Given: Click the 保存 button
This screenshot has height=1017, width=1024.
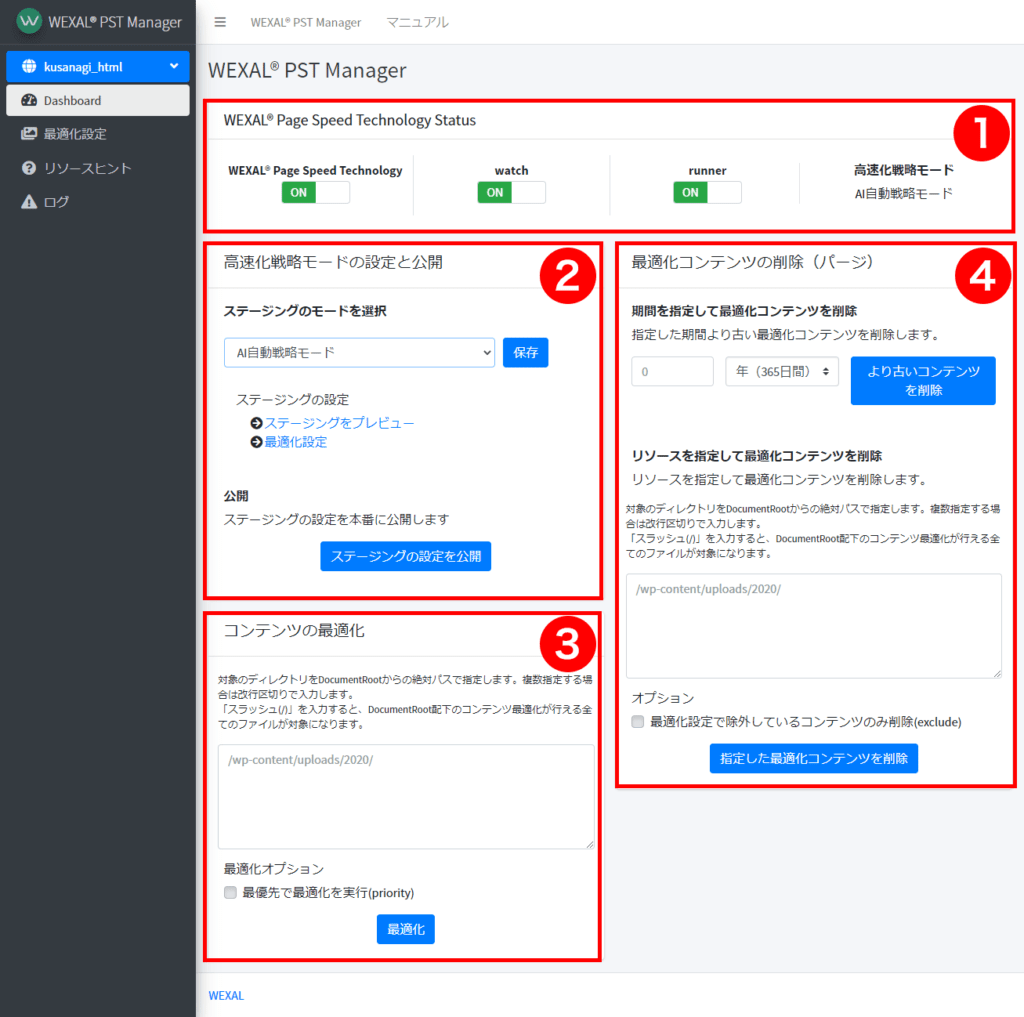Looking at the screenshot, I should [526, 353].
